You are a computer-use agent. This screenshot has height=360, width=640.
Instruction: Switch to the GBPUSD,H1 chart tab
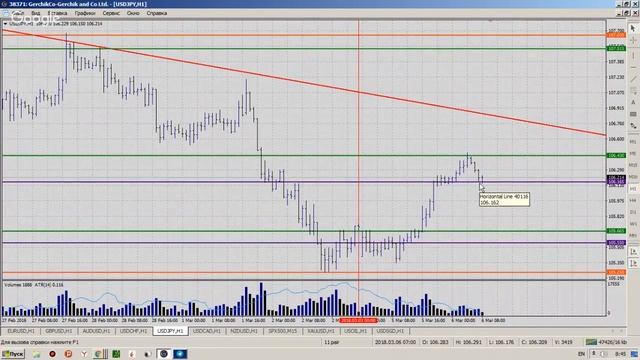point(58,331)
